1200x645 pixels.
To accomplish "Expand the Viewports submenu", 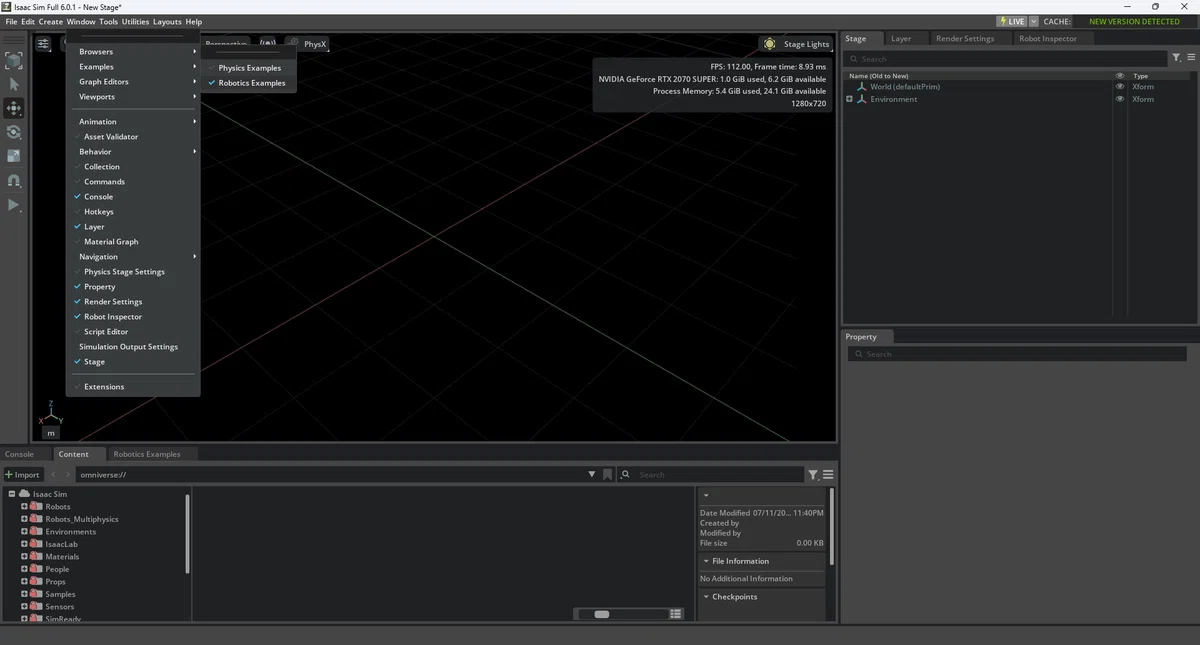I will [x=133, y=97].
